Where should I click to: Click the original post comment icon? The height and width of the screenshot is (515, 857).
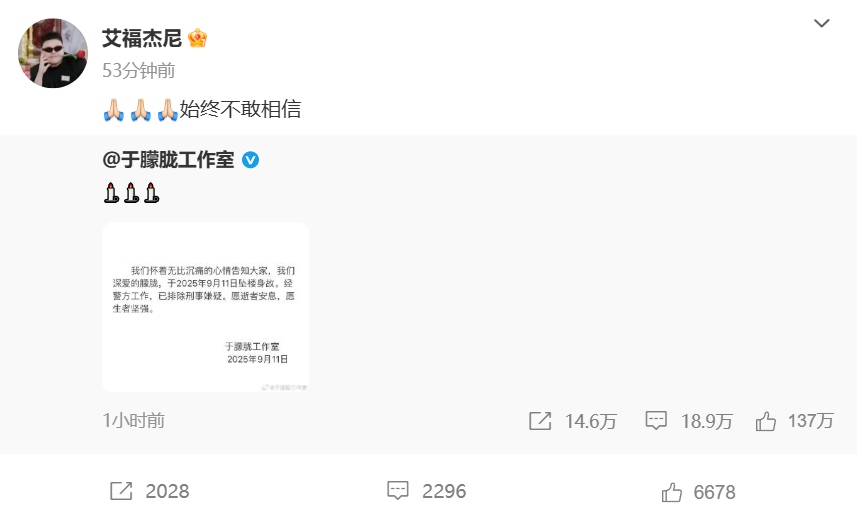click(656, 421)
